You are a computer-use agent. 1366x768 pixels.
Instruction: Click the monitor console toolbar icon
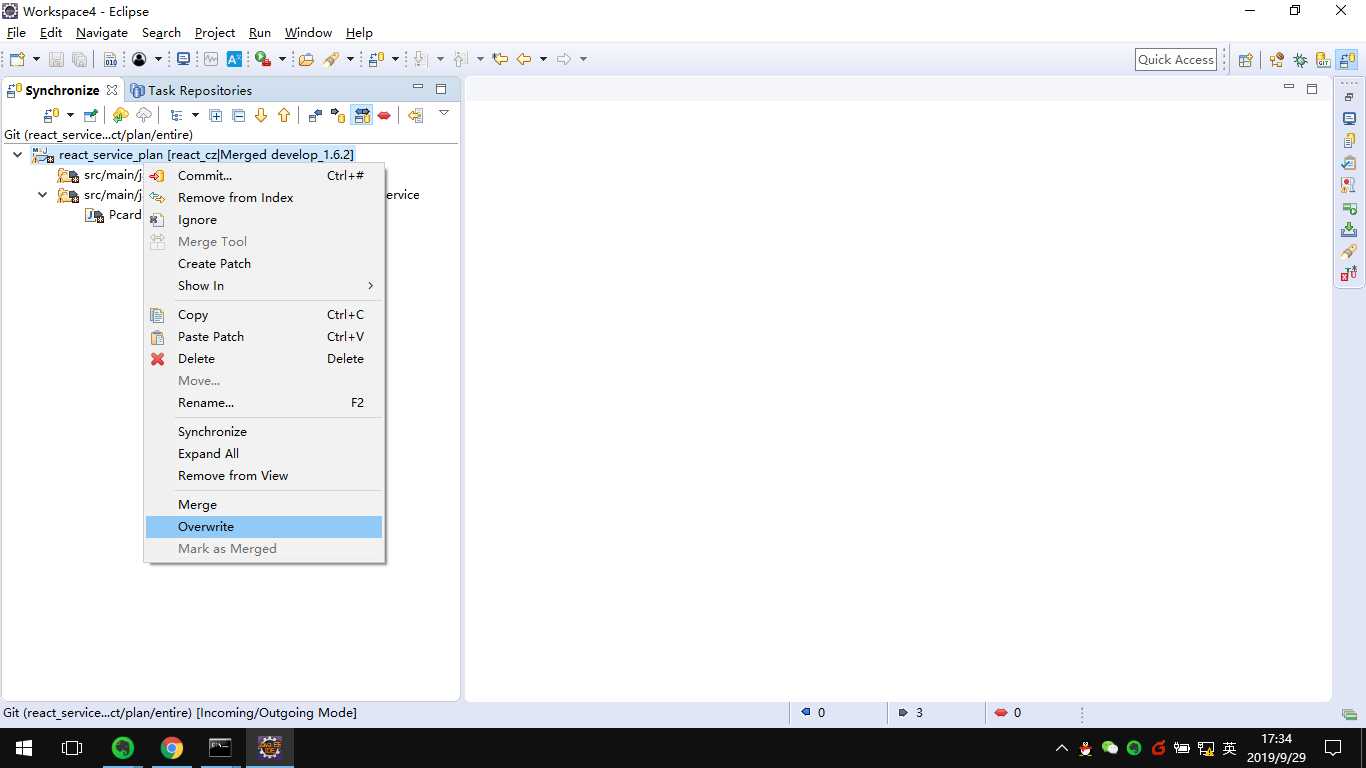pos(183,59)
